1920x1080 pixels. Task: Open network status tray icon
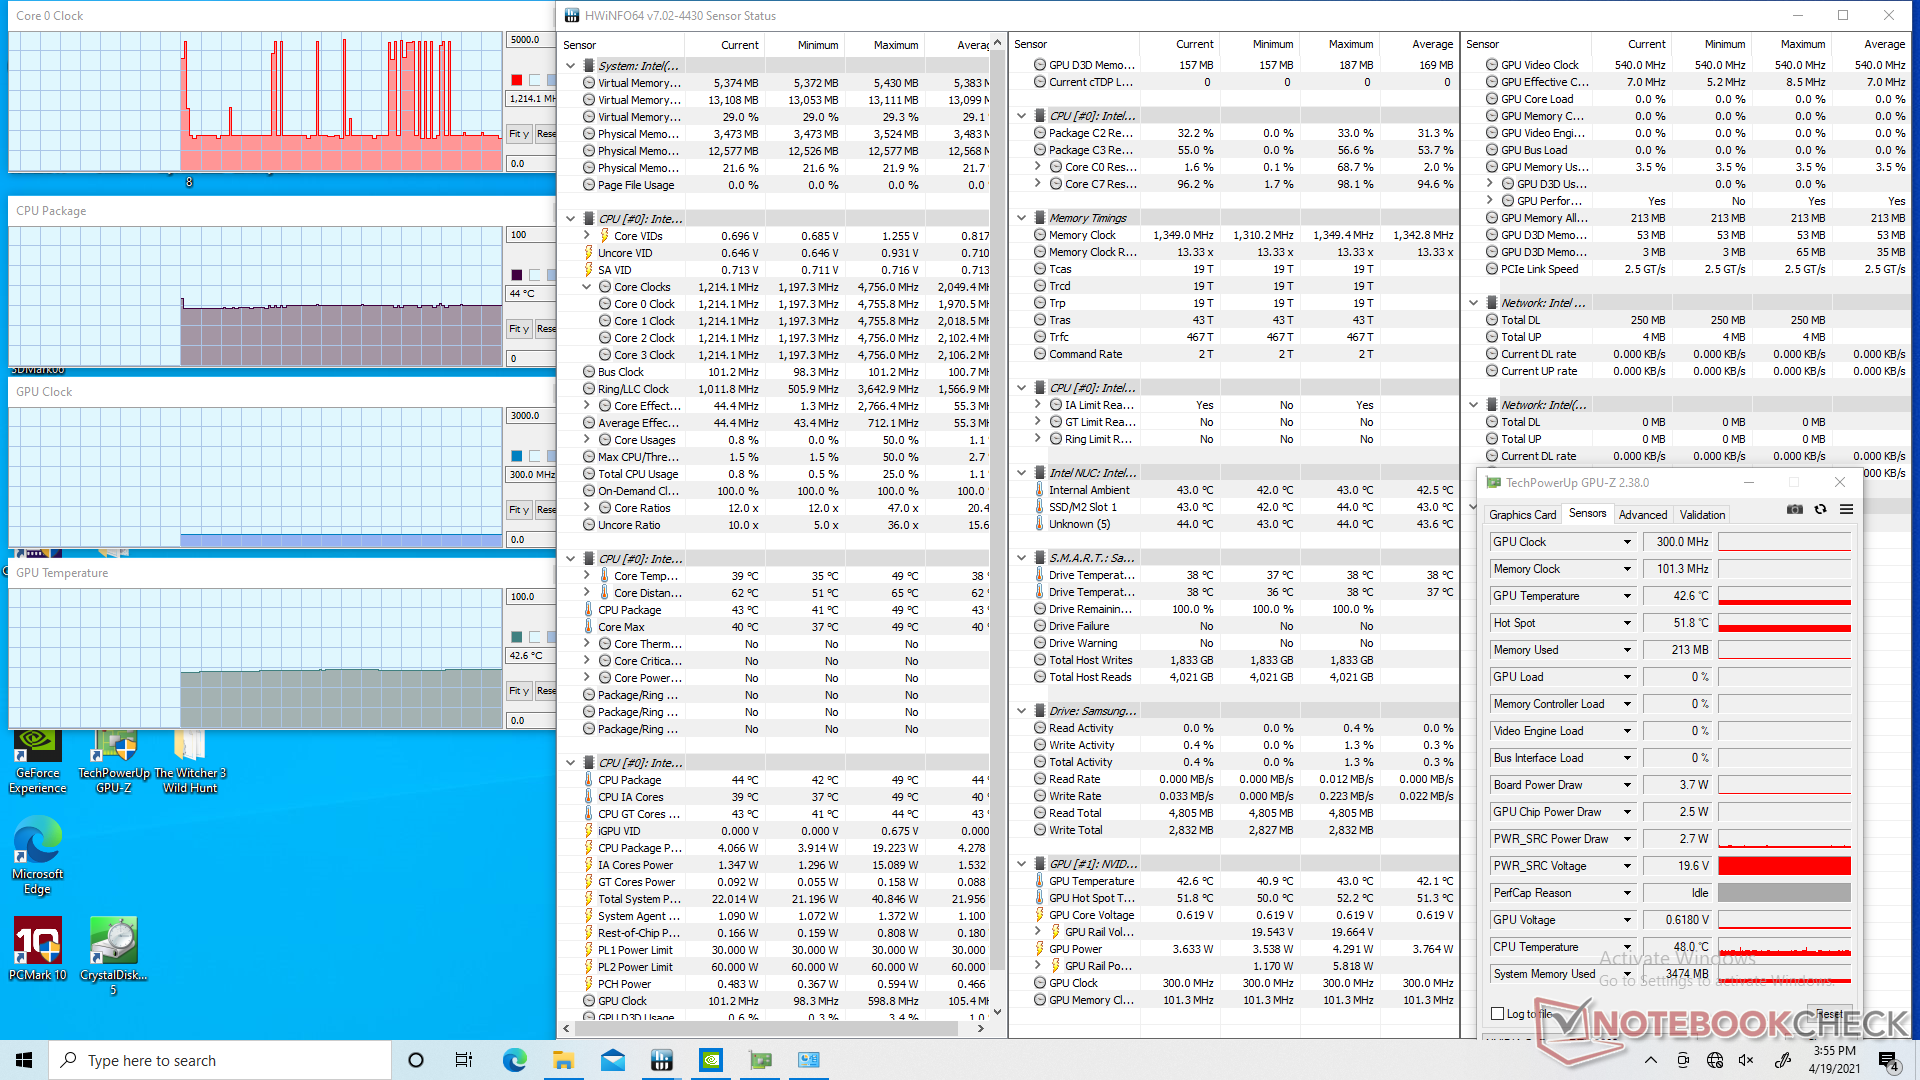(x=1715, y=1060)
